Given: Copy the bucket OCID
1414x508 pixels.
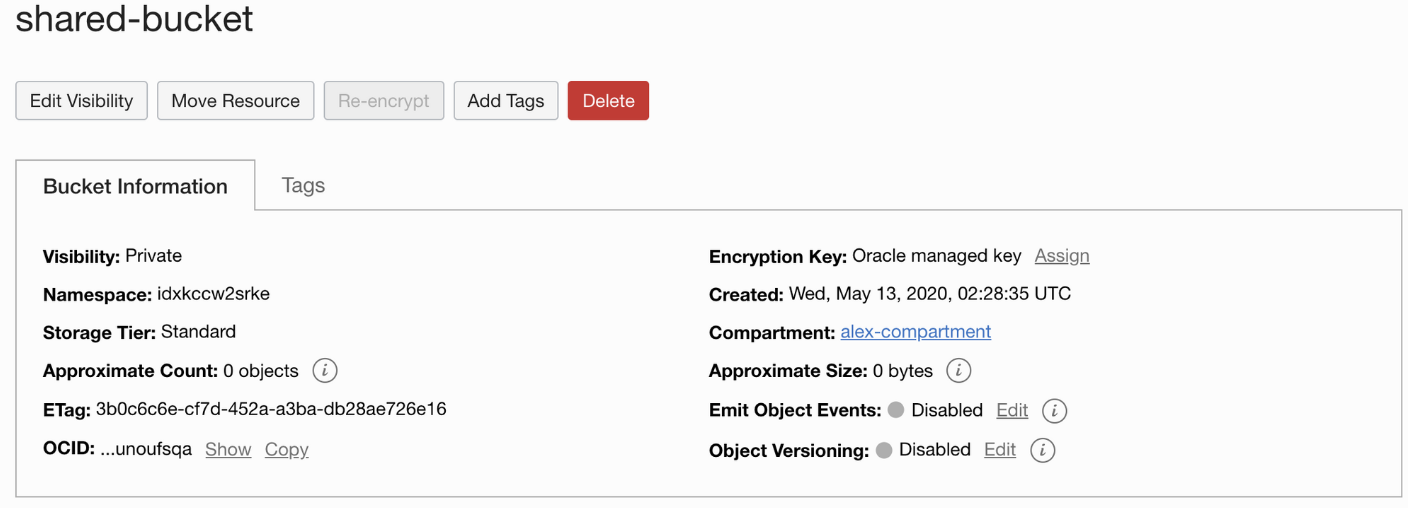Looking at the screenshot, I should [287, 450].
